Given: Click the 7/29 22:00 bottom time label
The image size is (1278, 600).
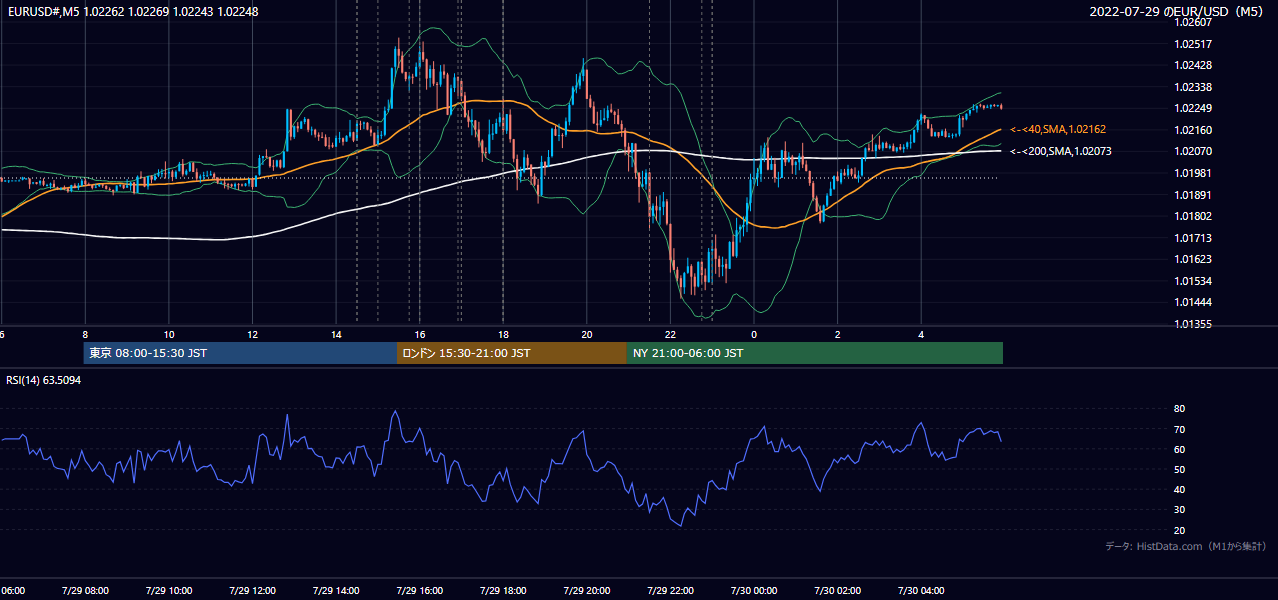Looking at the screenshot, I should (670, 591).
